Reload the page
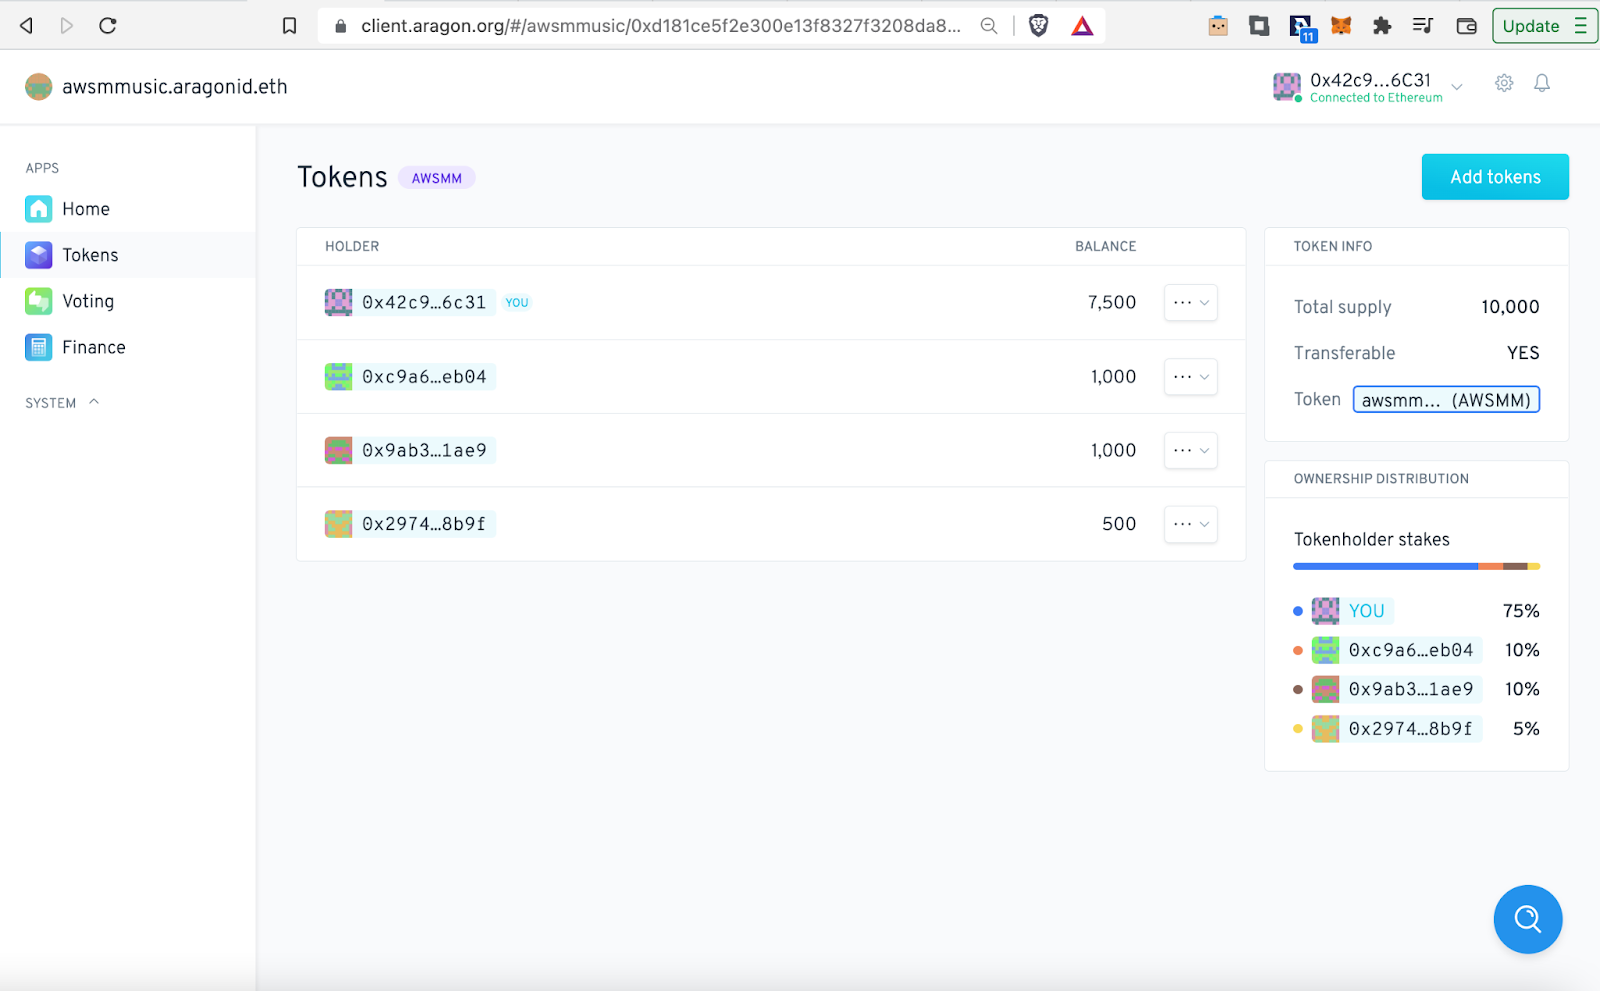The height and width of the screenshot is (991, 1600). (108, 26)
